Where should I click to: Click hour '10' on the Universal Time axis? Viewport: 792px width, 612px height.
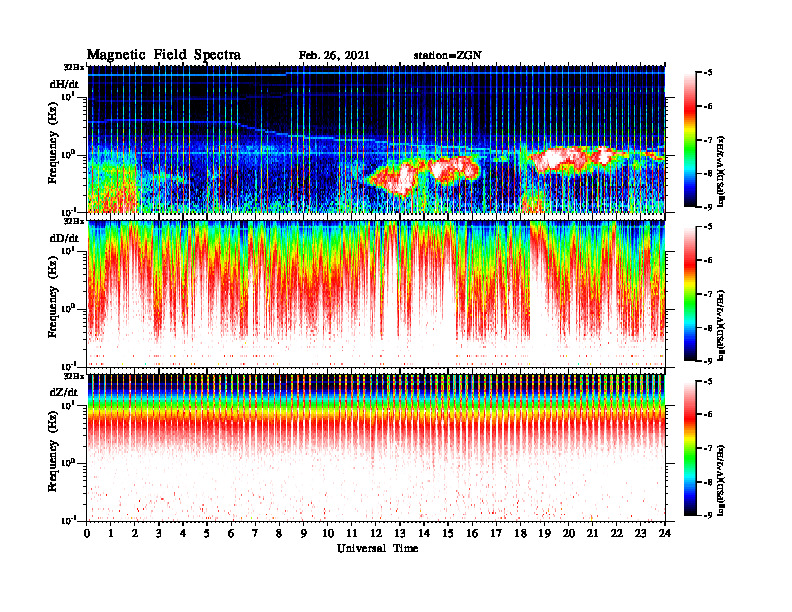pos(328,533)
